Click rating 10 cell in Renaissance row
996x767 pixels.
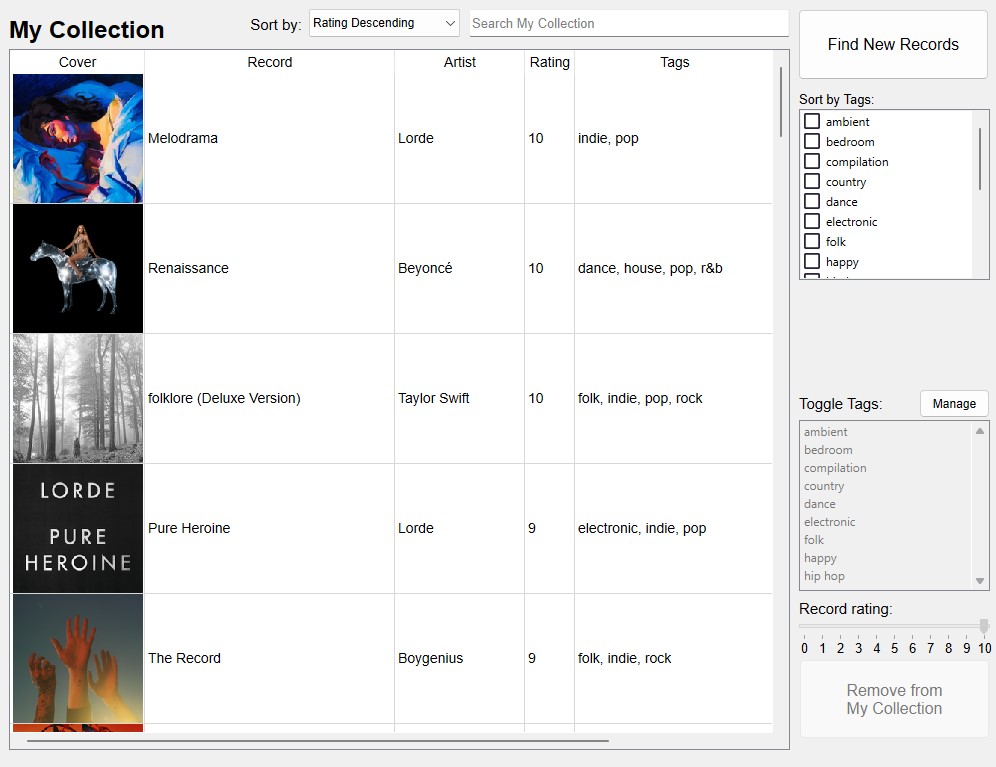(549, 268)
